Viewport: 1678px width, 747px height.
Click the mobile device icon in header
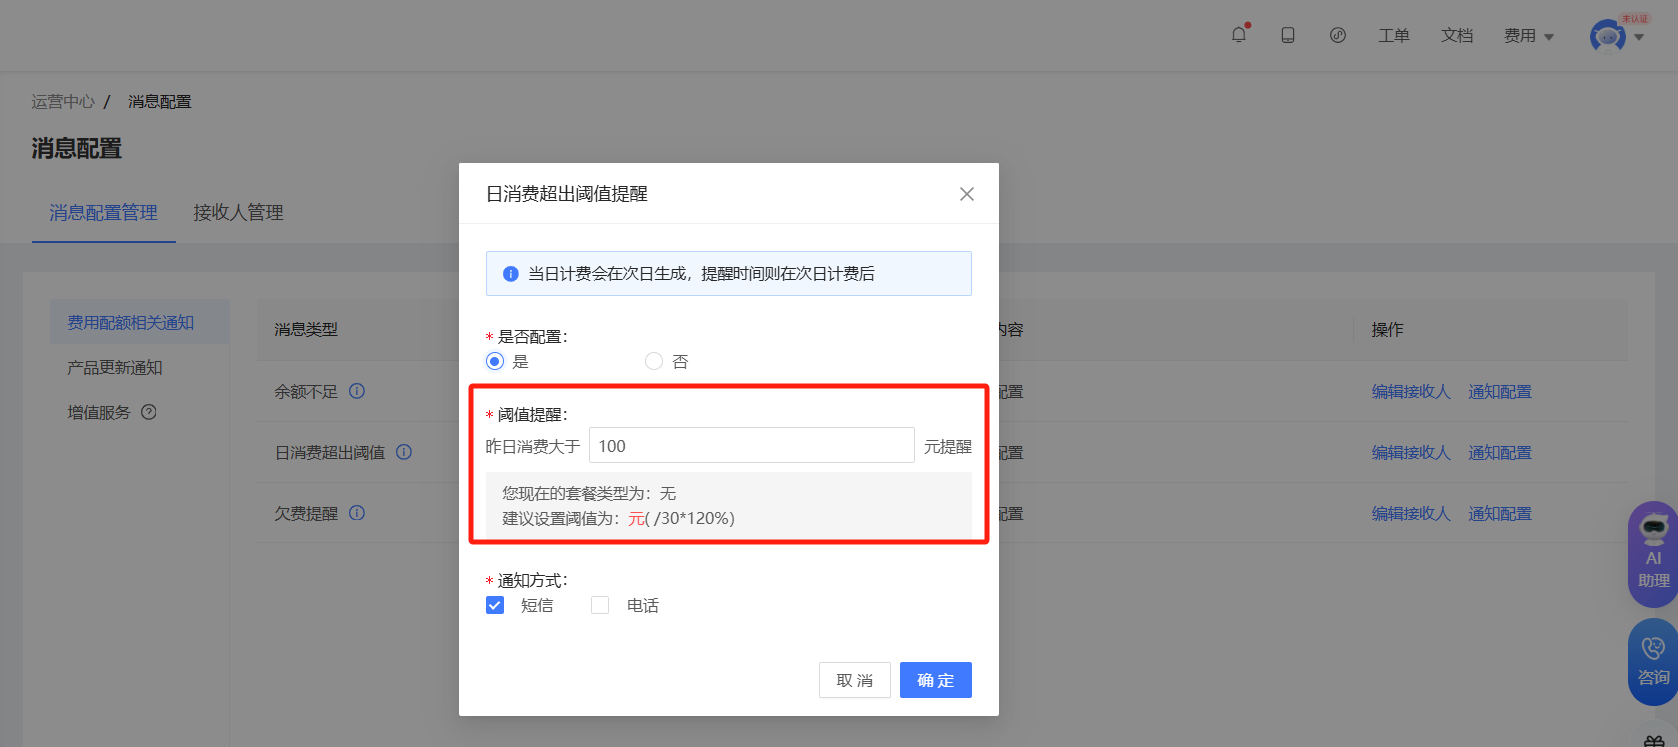pyautogui.click(x=1288, y=35)
